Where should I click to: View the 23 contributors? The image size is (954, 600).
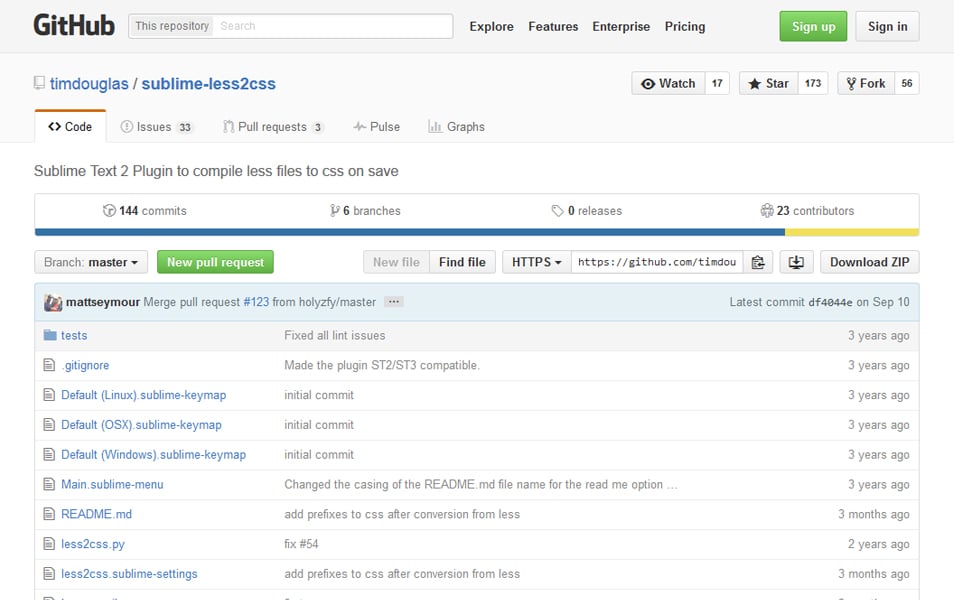tap(806, 210)
